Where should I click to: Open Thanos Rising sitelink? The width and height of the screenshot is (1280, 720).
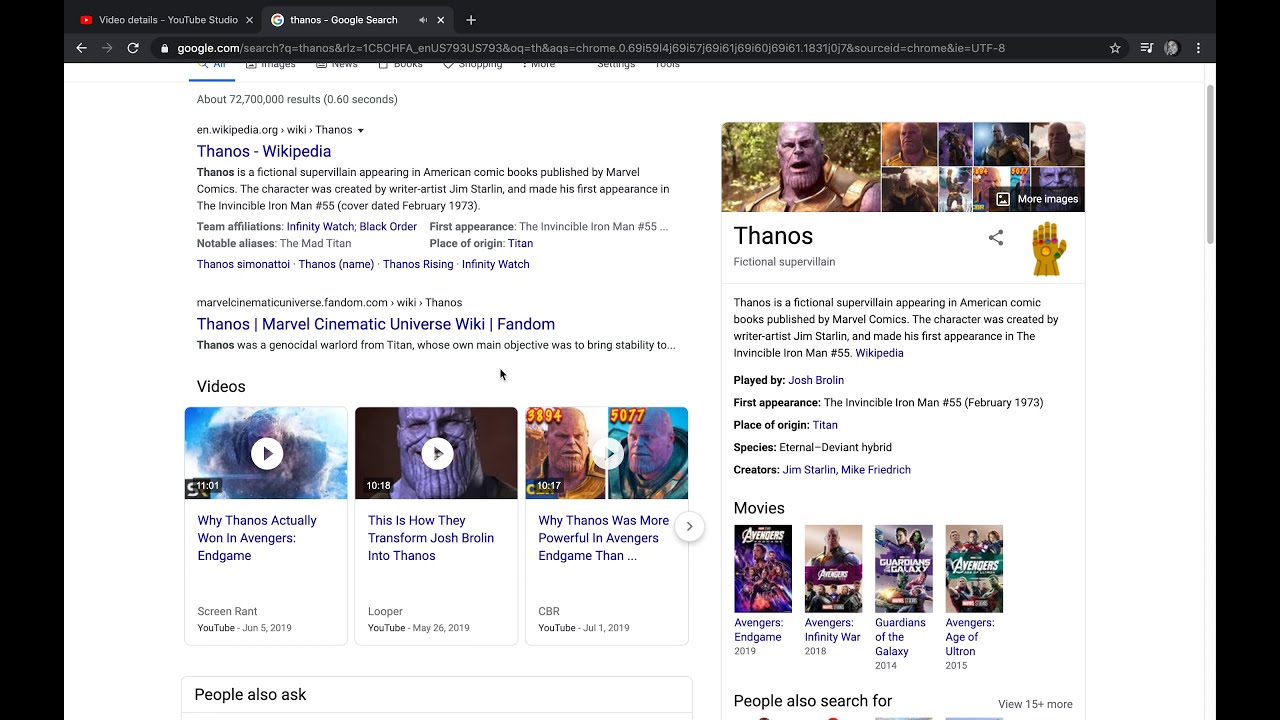(418, 264)
